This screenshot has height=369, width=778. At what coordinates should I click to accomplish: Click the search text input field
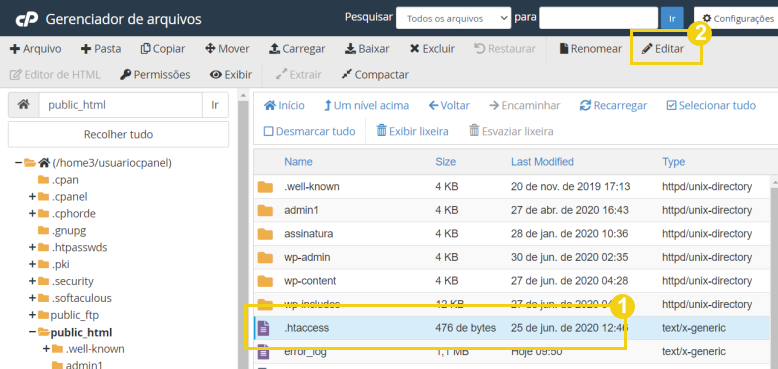598,18
